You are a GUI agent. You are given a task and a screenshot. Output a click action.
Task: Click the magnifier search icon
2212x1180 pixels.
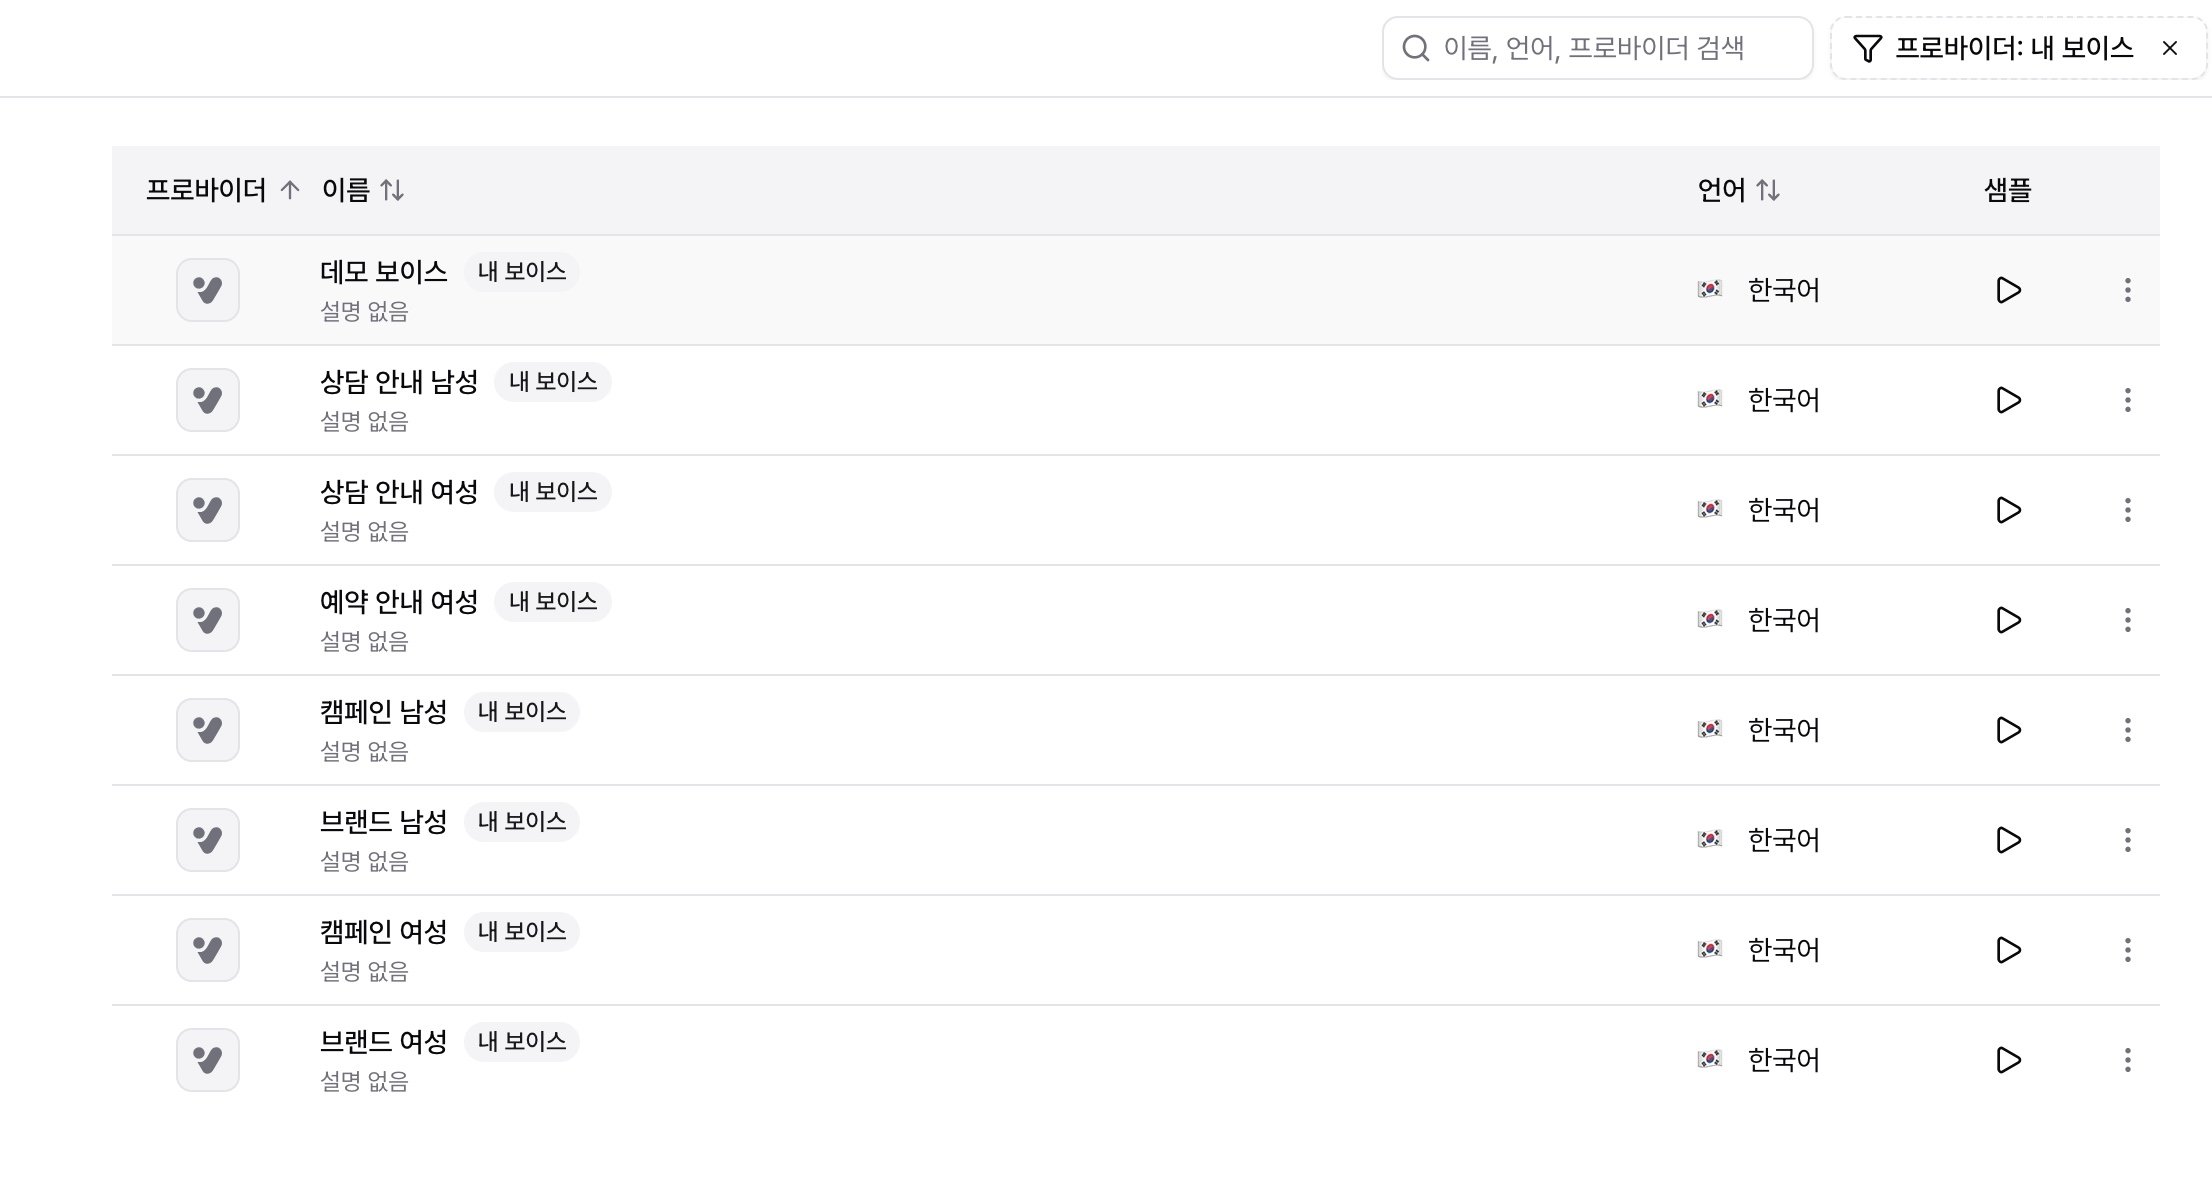click(x=1415, y=48)
